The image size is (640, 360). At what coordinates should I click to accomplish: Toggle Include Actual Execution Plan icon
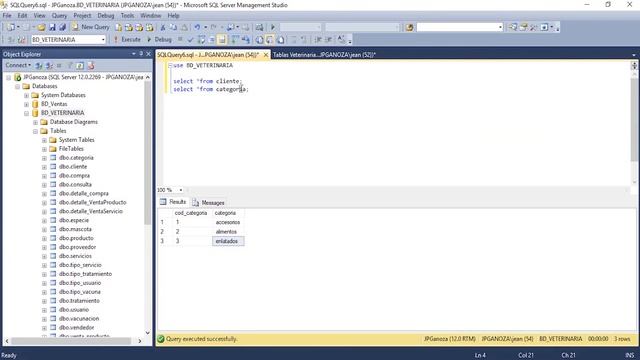[x=235, y=40]
